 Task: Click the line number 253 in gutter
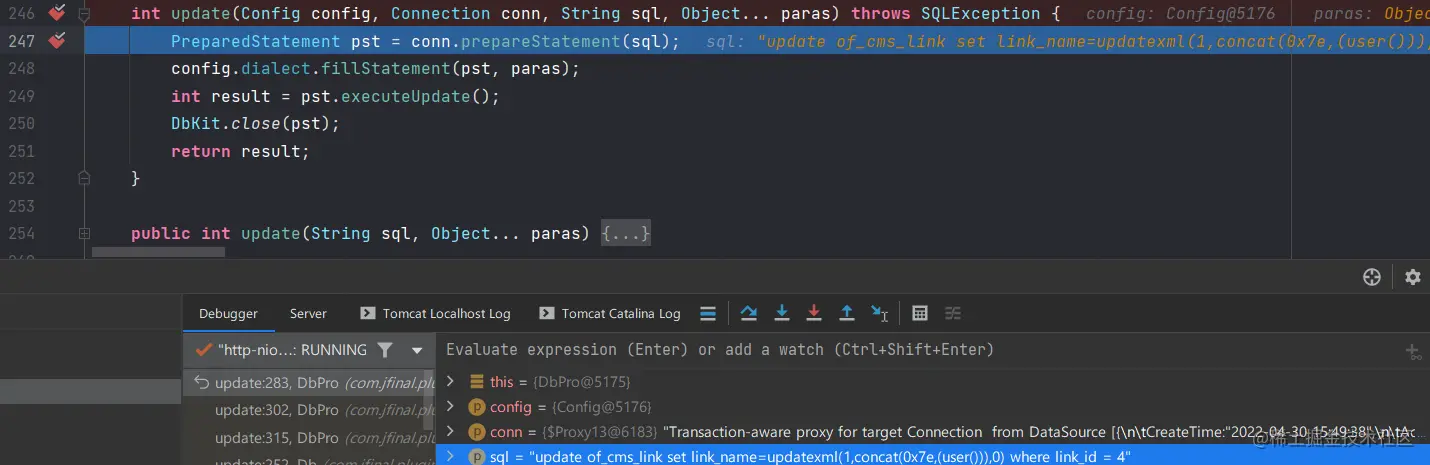(x=21, y=206)
